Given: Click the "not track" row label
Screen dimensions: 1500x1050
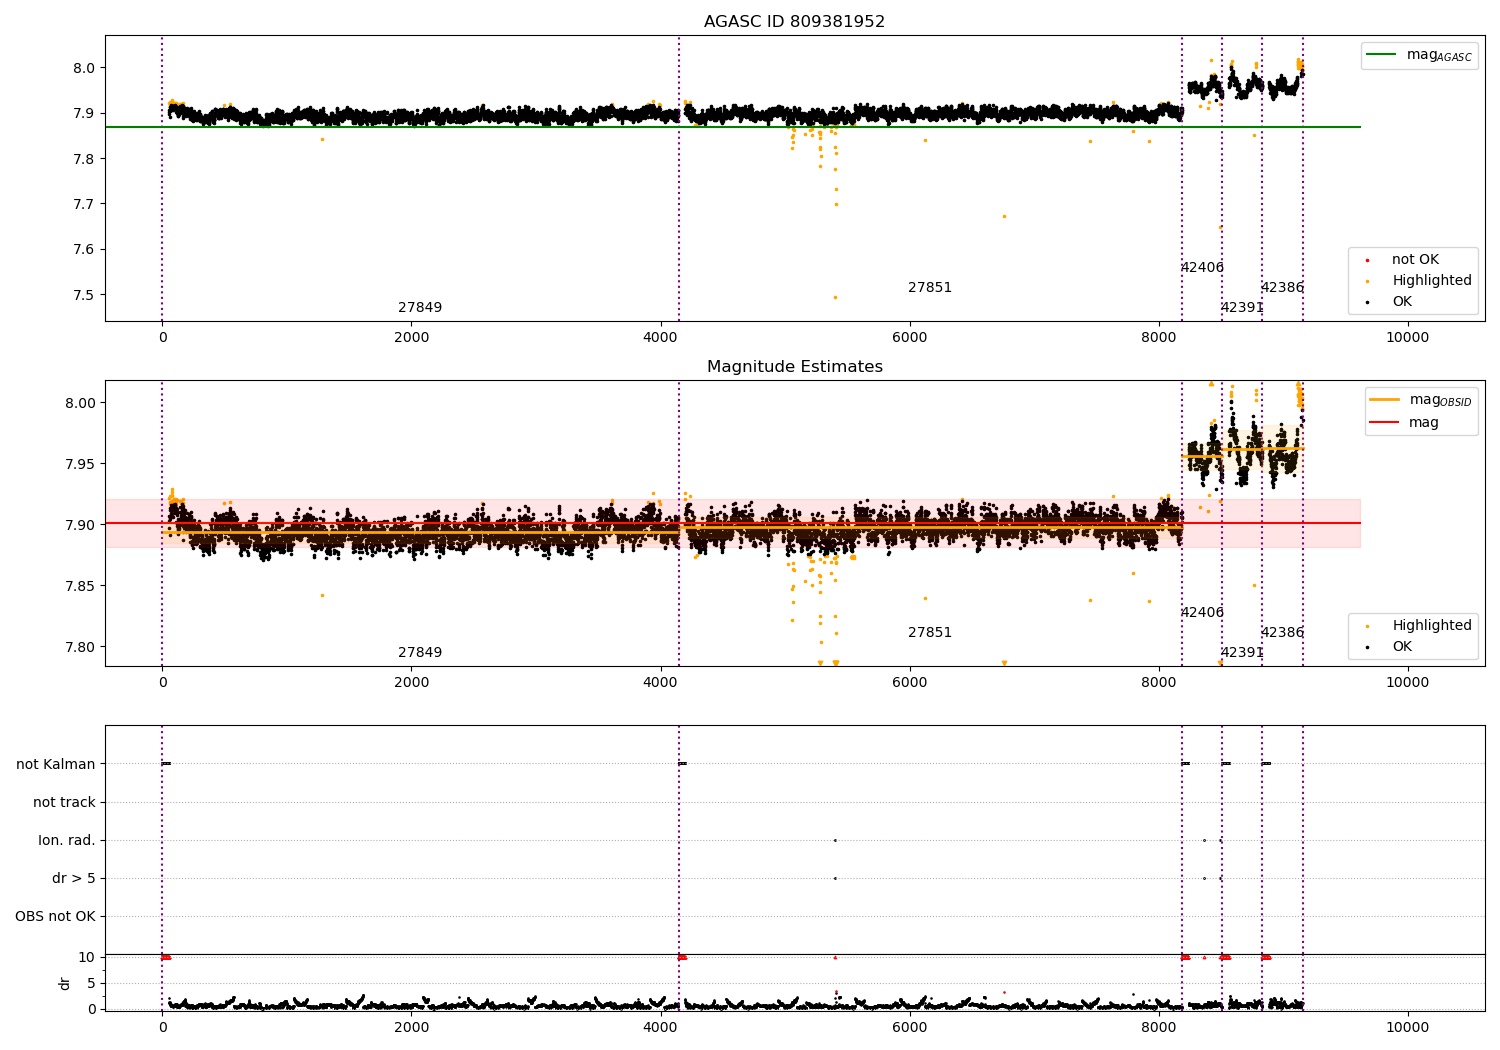Looking at the screenshot, I should (64, 802).
